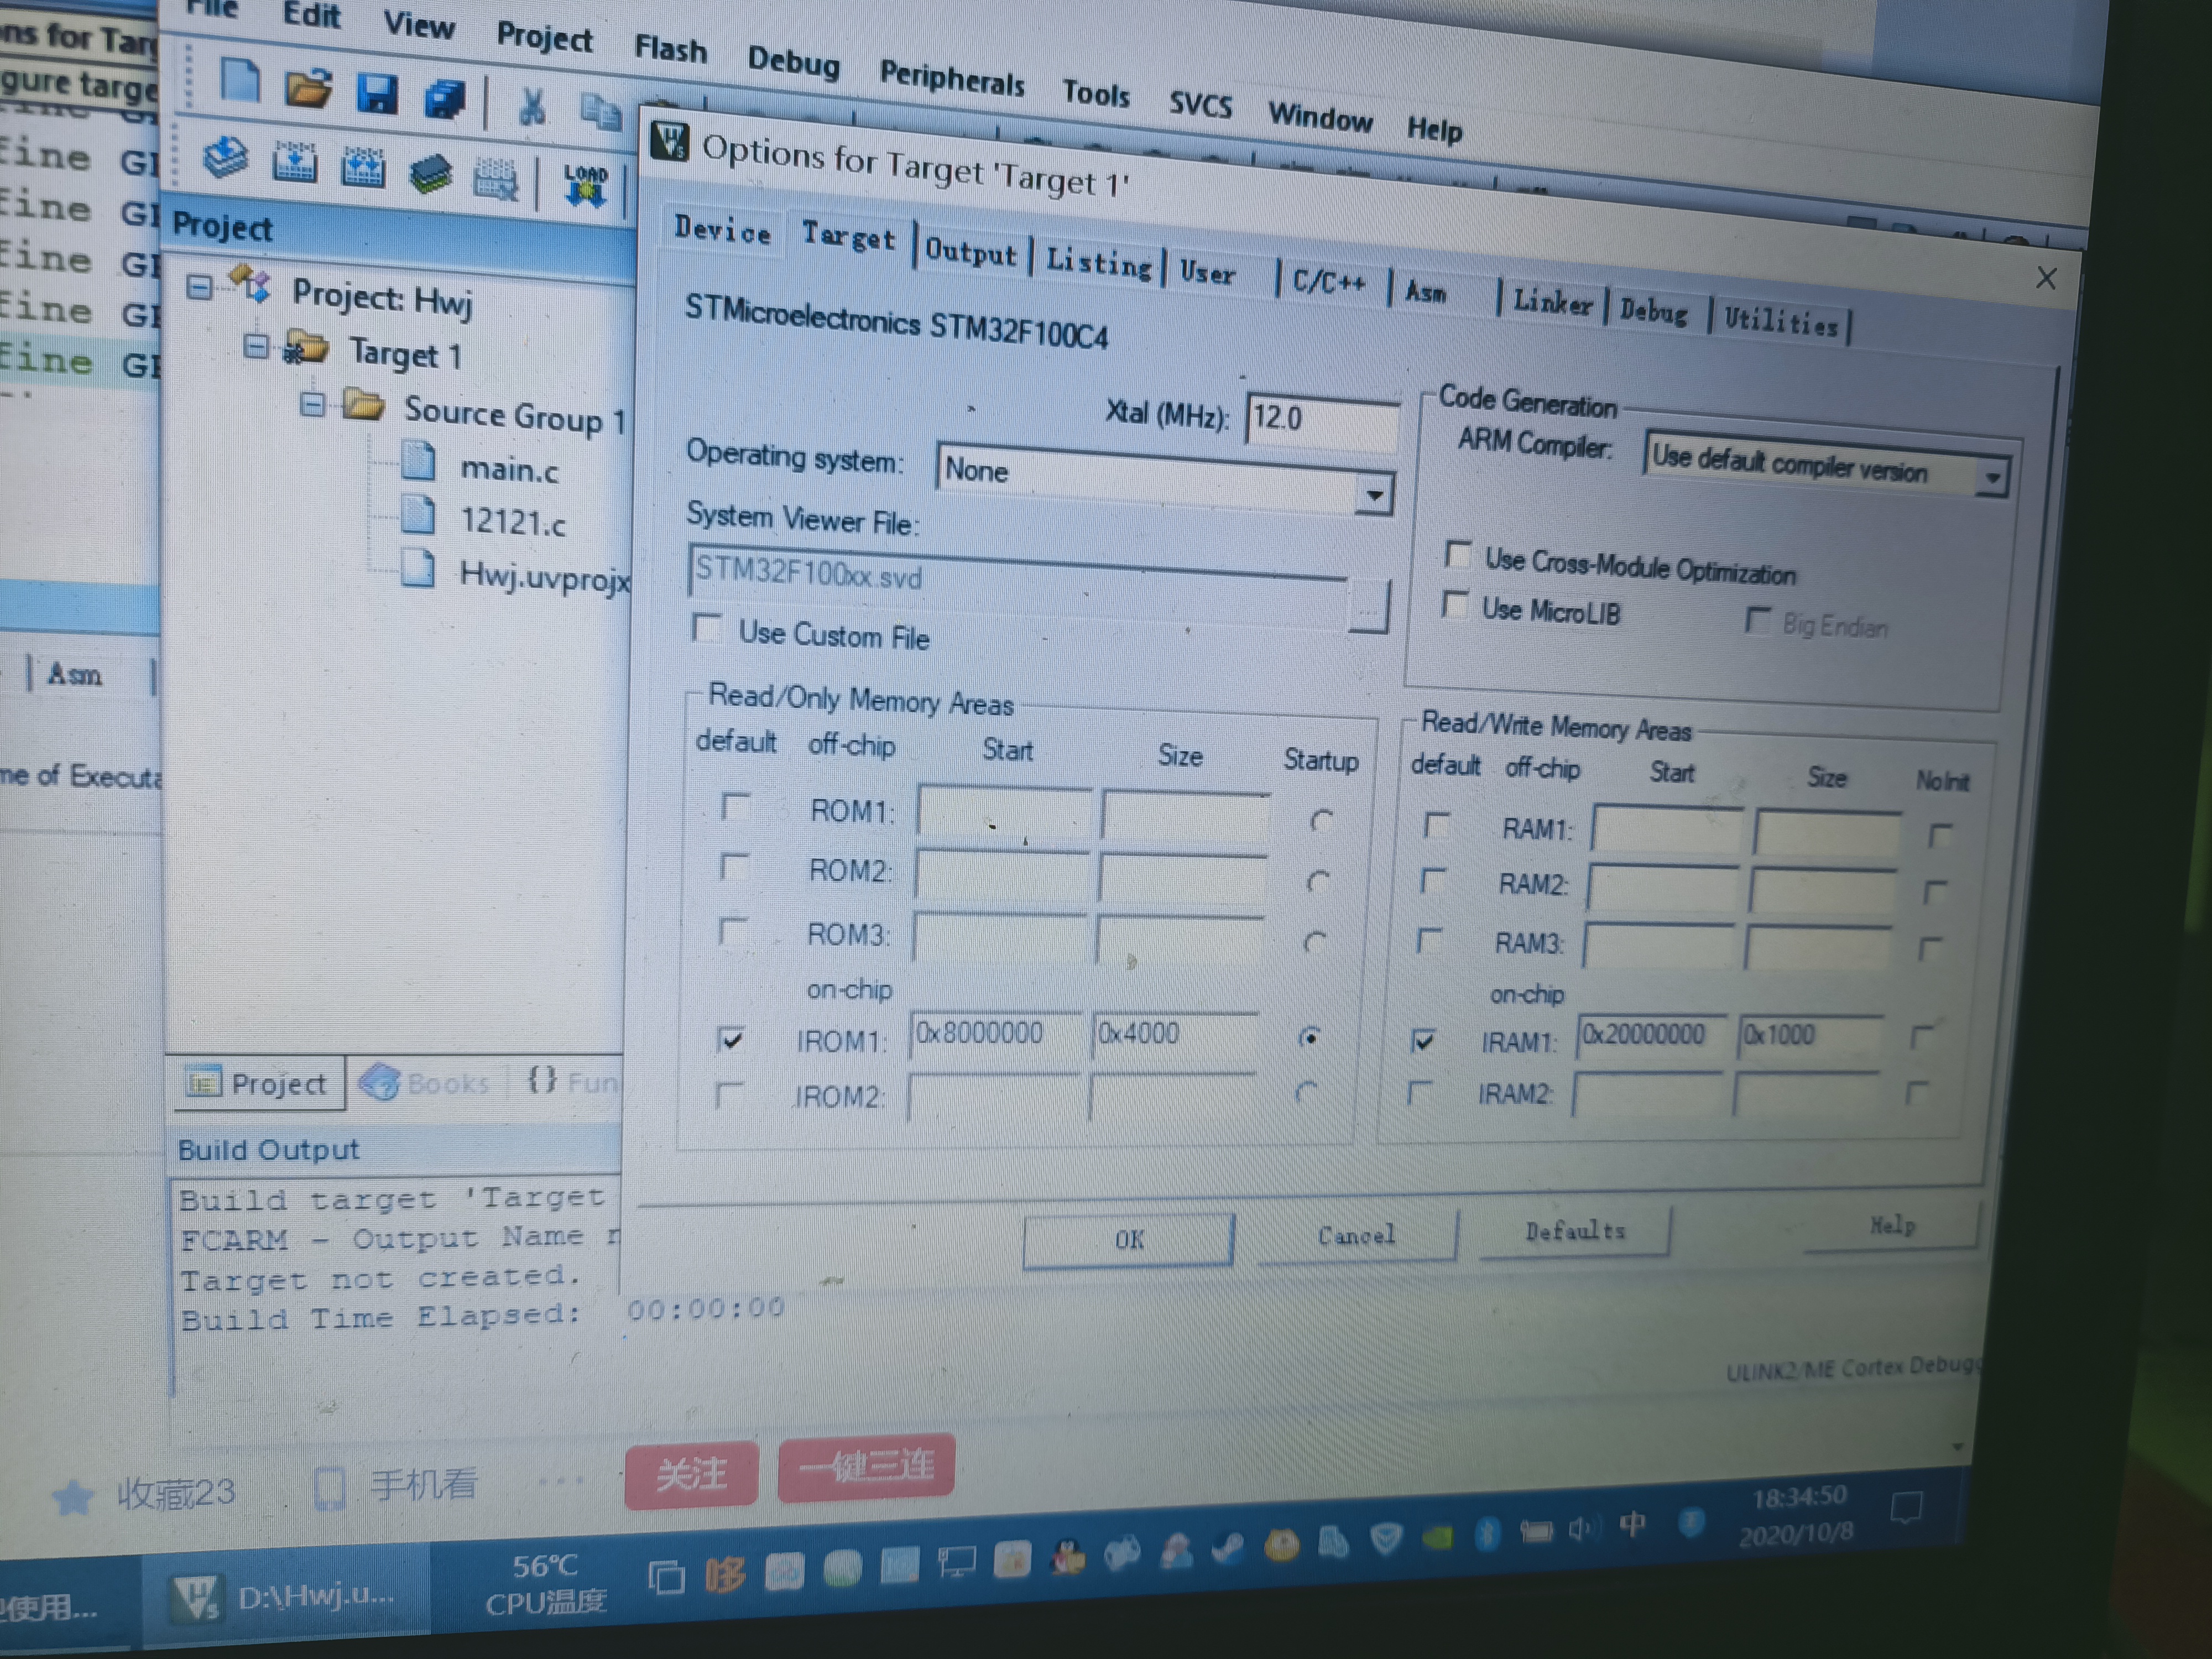Click the Target 1 folder icon
The image size is (2212, 1659).
tap(306, 347)
